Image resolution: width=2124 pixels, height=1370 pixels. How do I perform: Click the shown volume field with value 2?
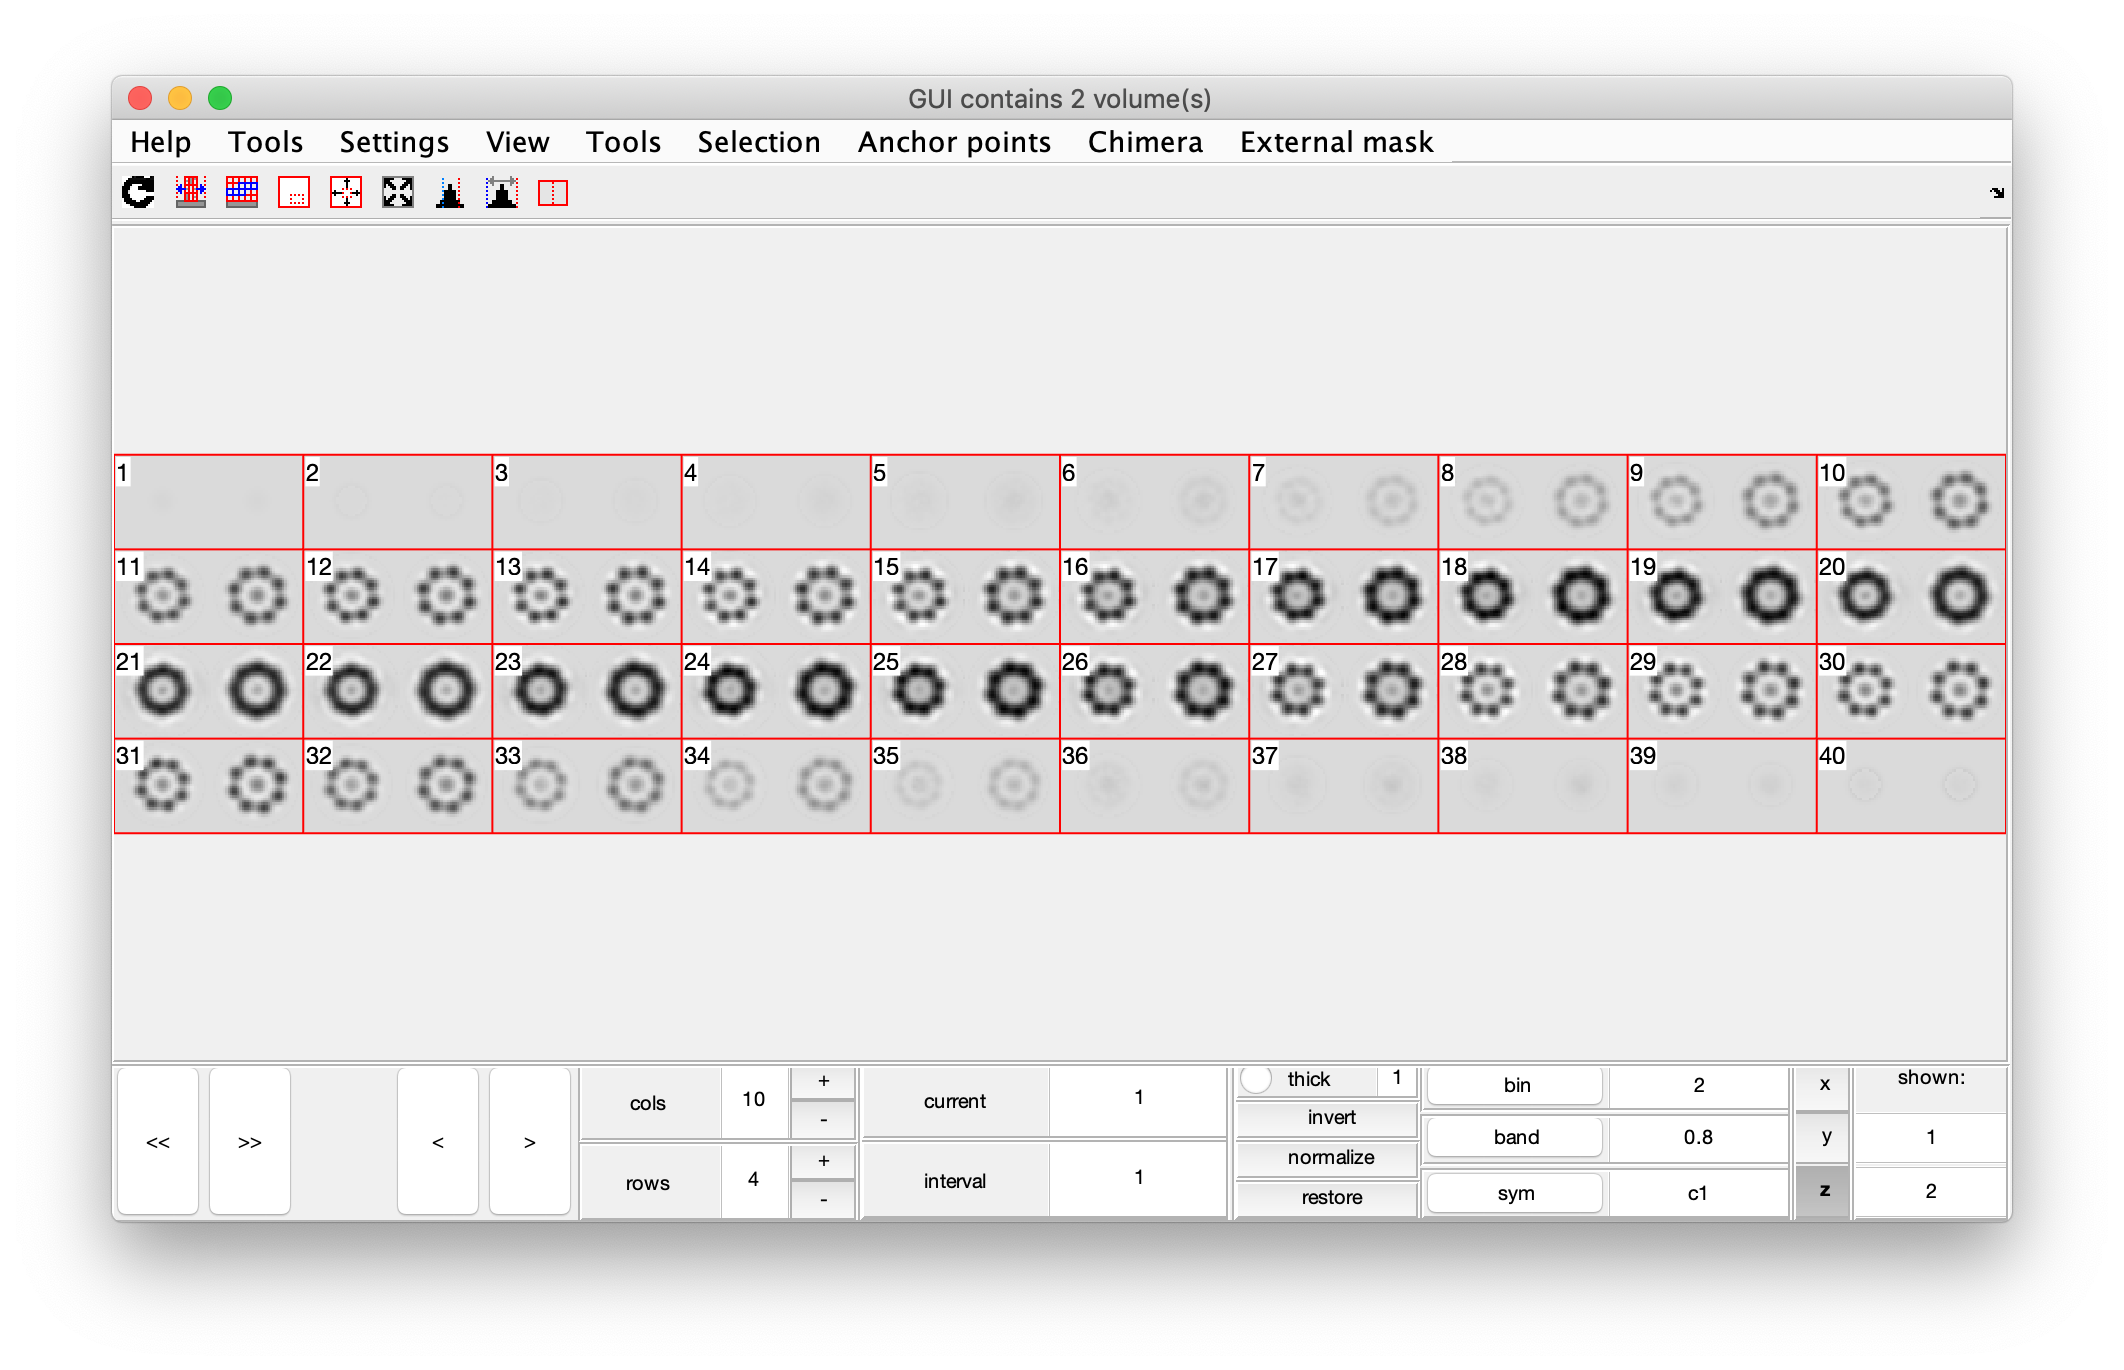(1930, 1191)
